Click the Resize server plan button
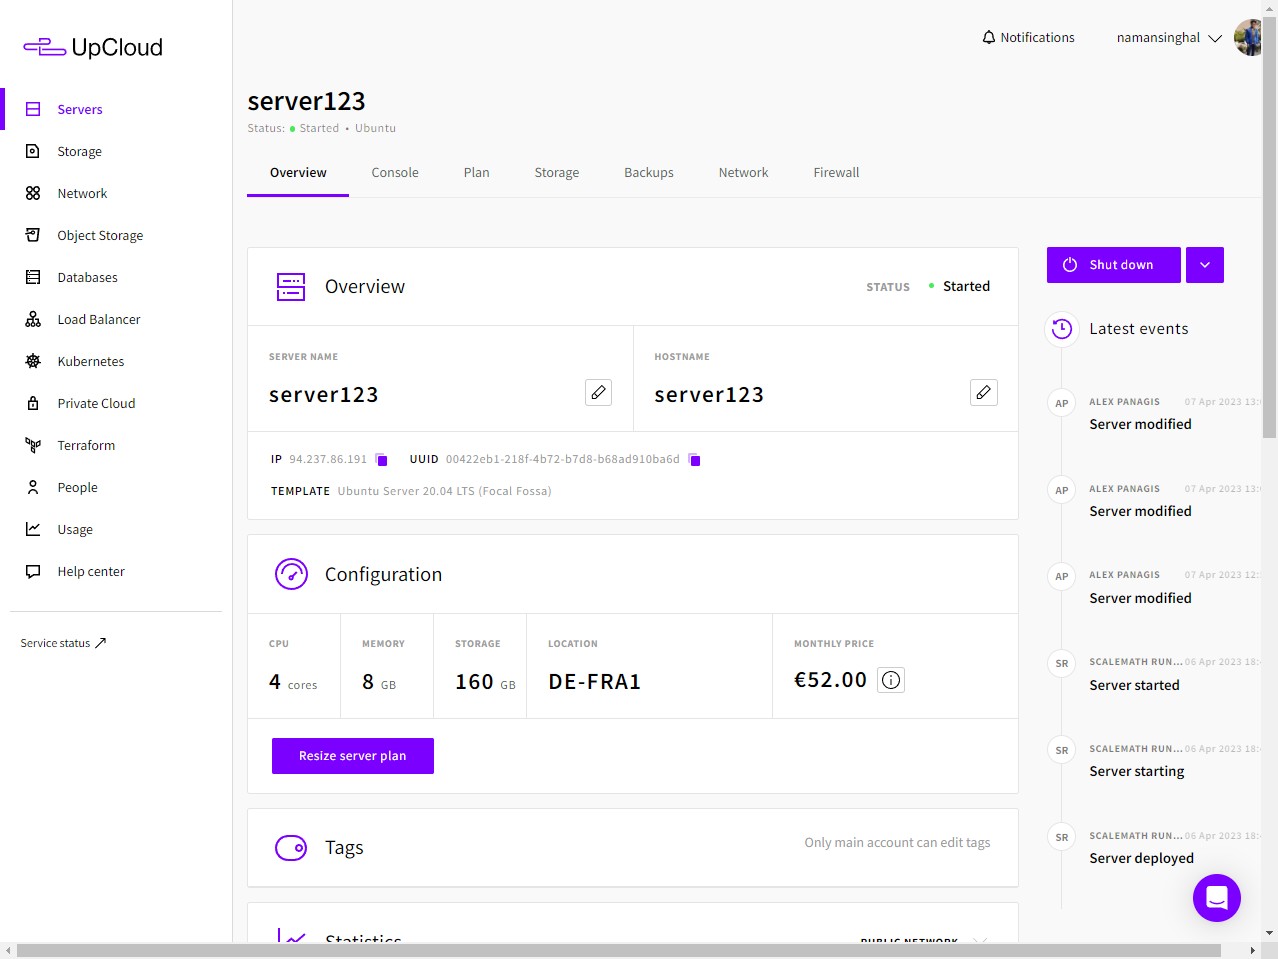The height and width of the screenshot is (959, 1278). (352, 756)
